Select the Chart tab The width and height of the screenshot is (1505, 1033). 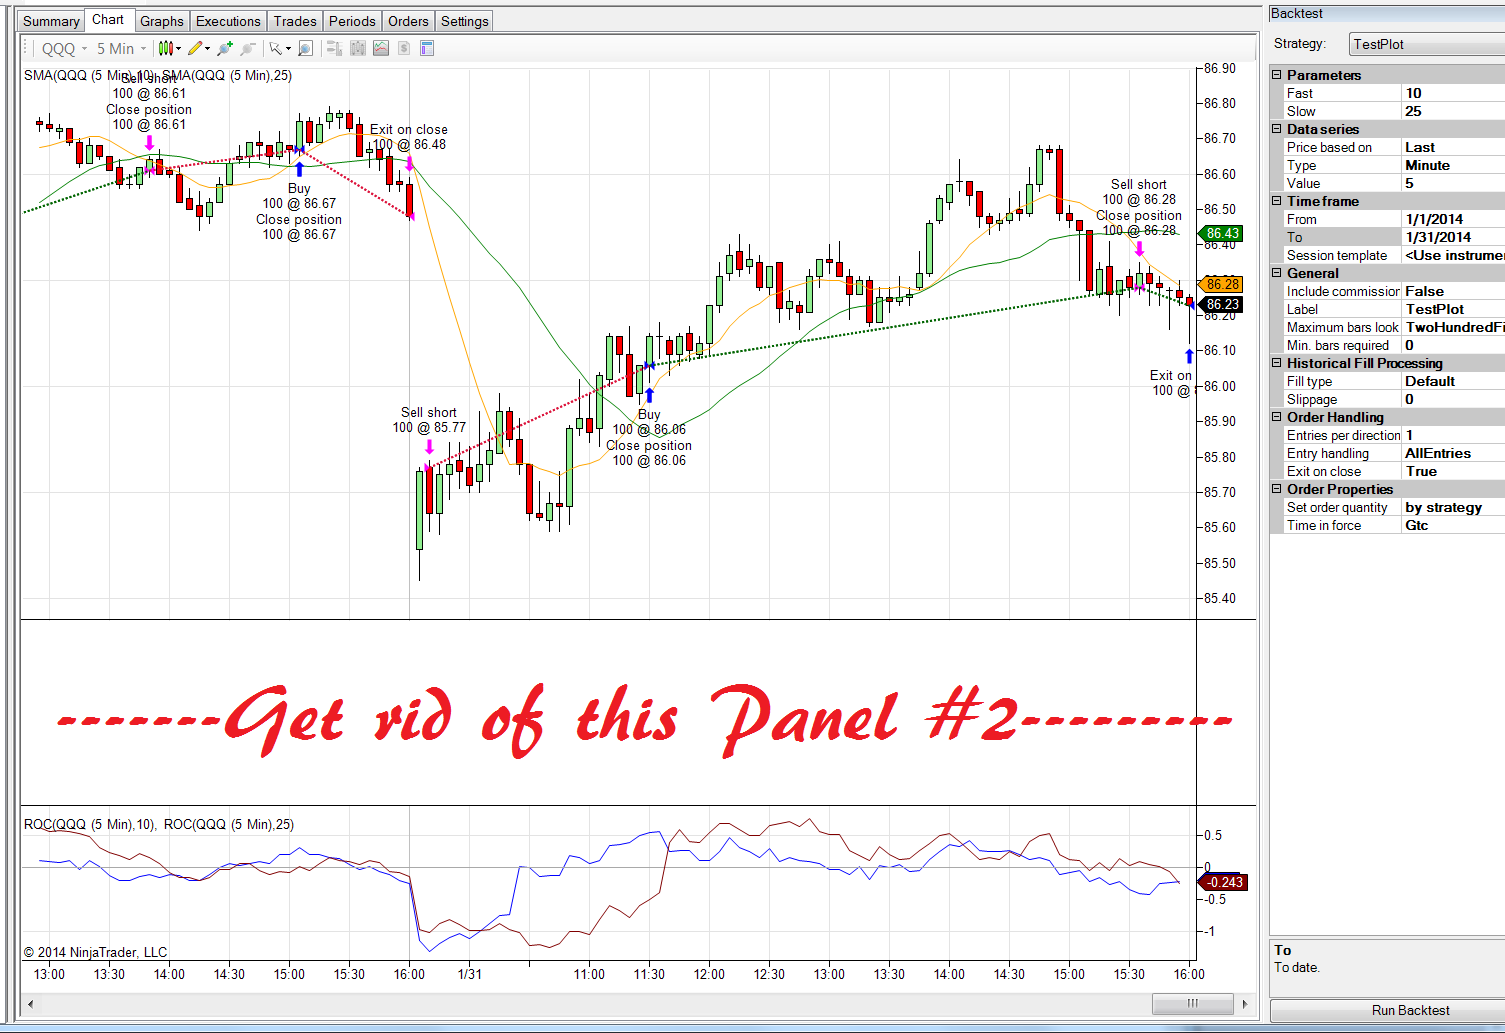(108, 20)
